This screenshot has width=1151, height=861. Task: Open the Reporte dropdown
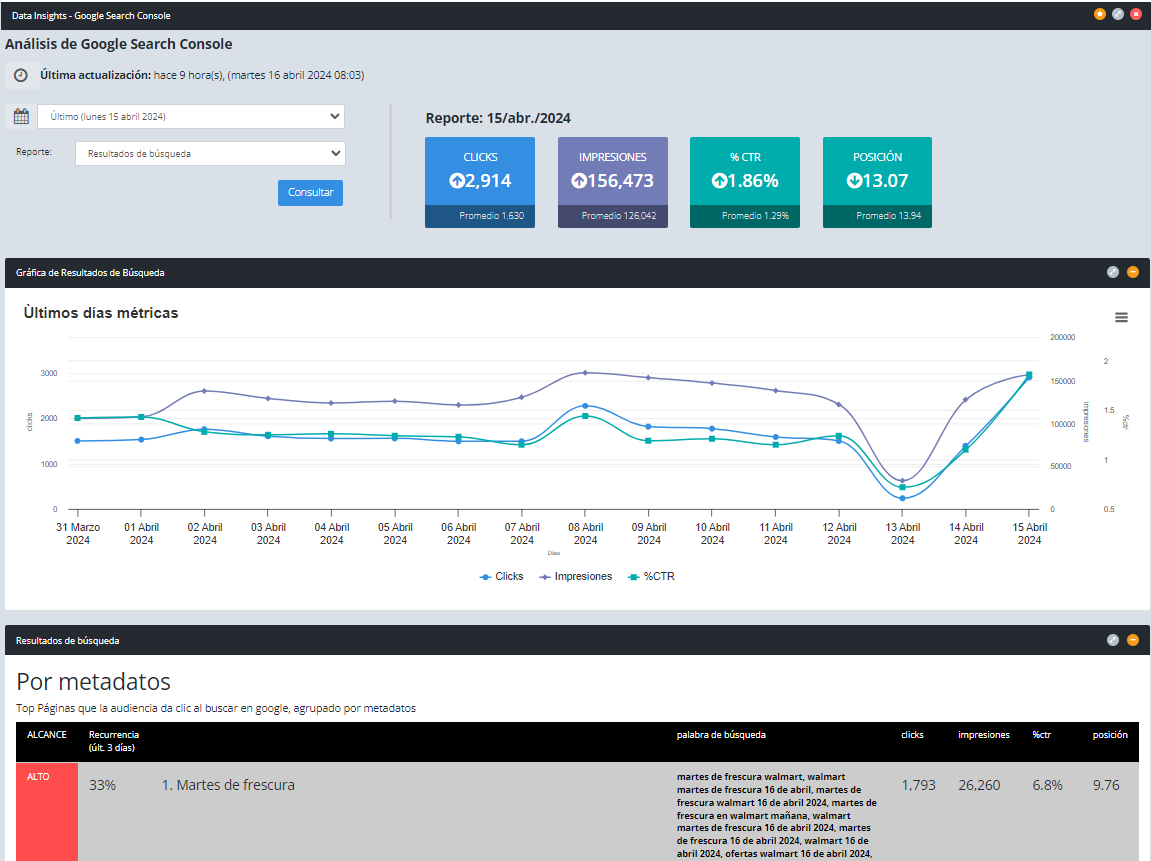(x=209, y=154)
